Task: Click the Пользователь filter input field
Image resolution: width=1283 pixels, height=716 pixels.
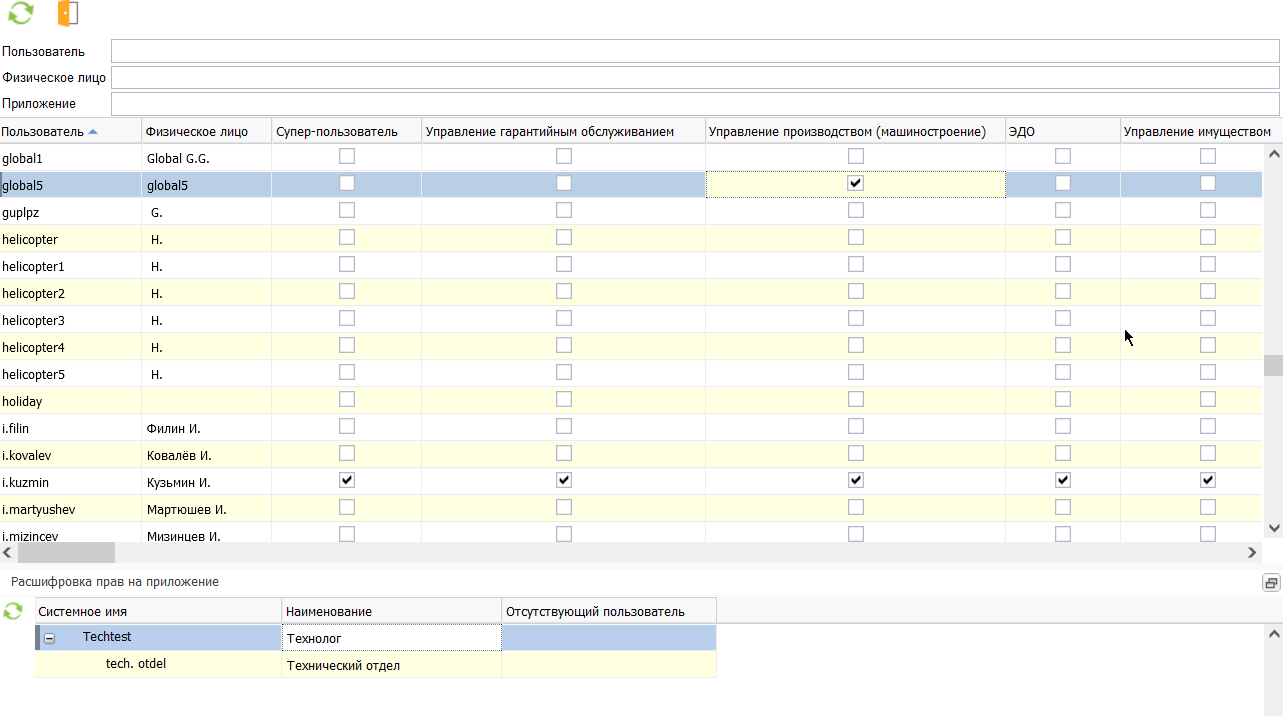Action: pos(694,51)
